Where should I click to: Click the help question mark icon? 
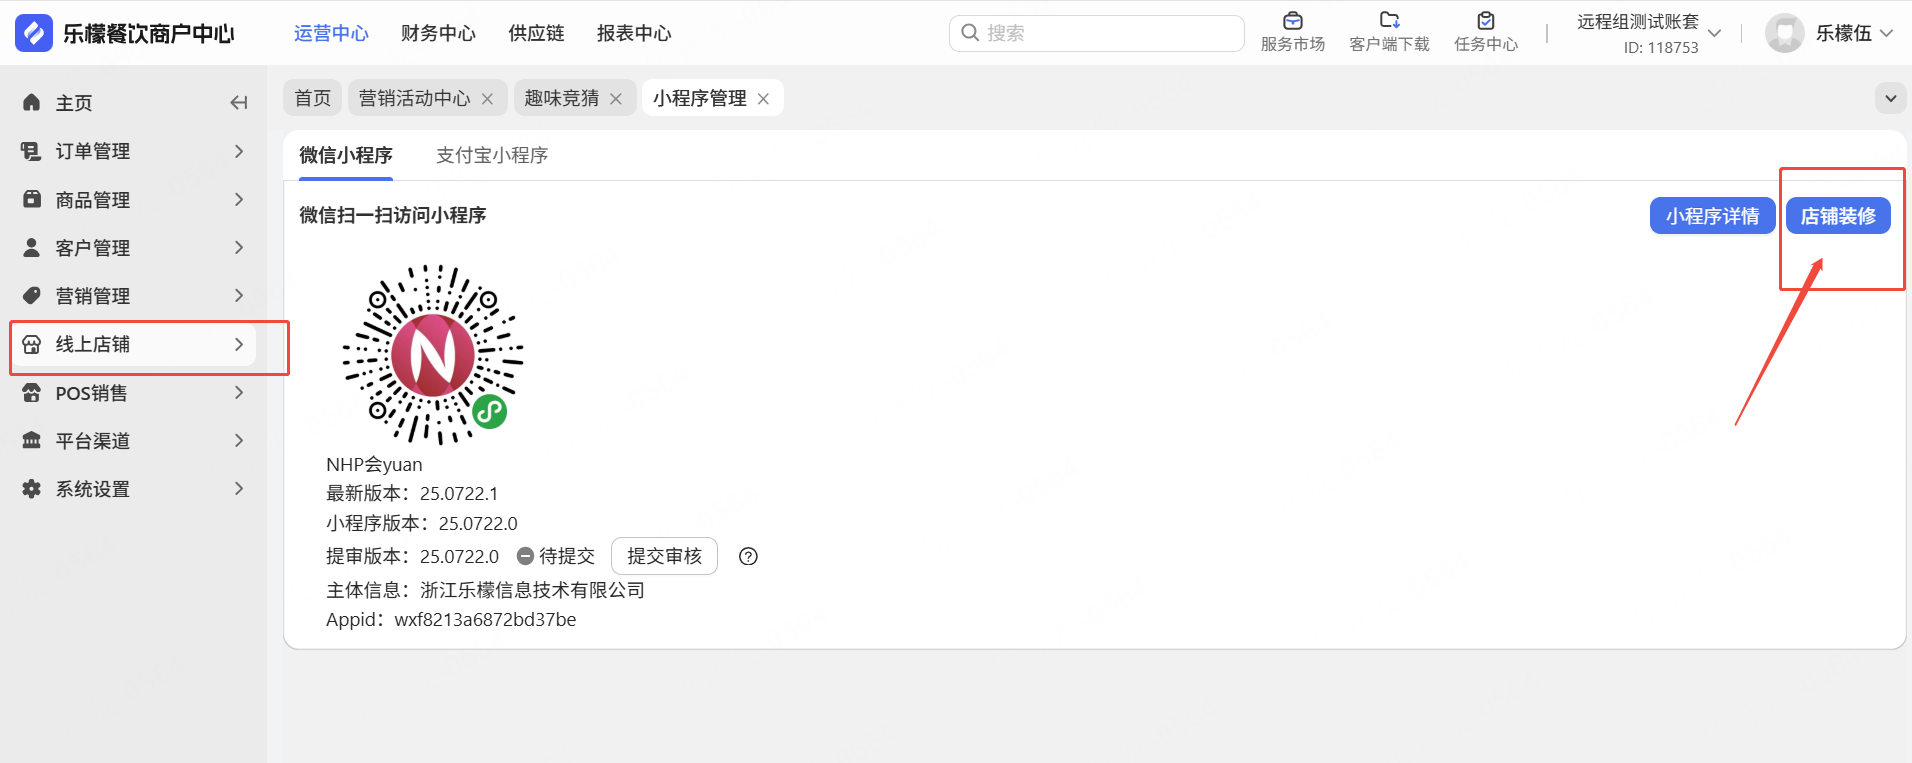(x=748, y=557)
